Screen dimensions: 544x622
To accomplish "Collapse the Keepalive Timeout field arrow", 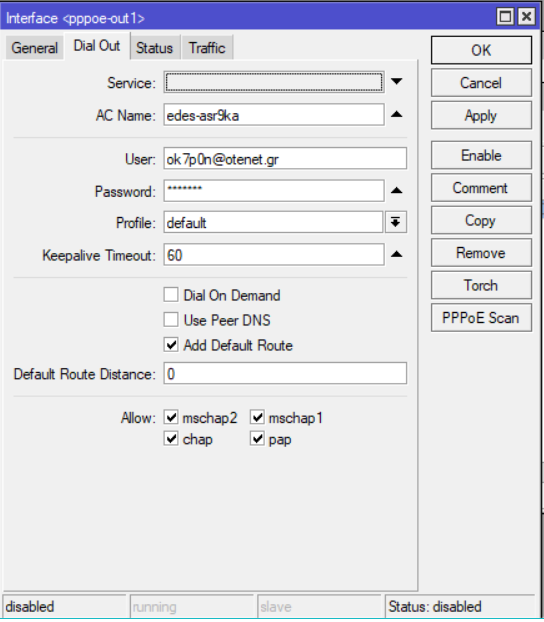I will pos(396,254).
